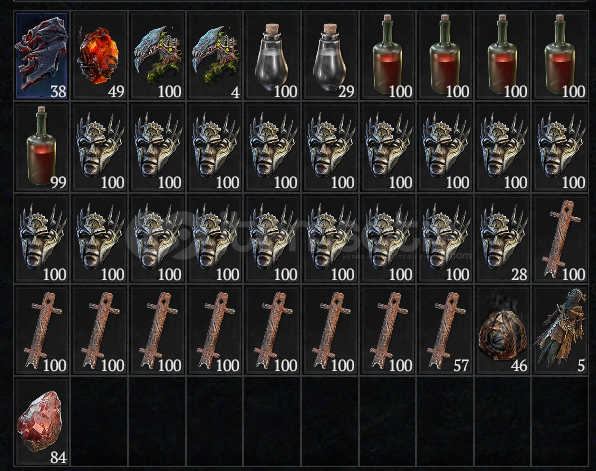Select the green claw item stack of 4
This screenshot has height=471, width=596.
[x=215, y=56]
